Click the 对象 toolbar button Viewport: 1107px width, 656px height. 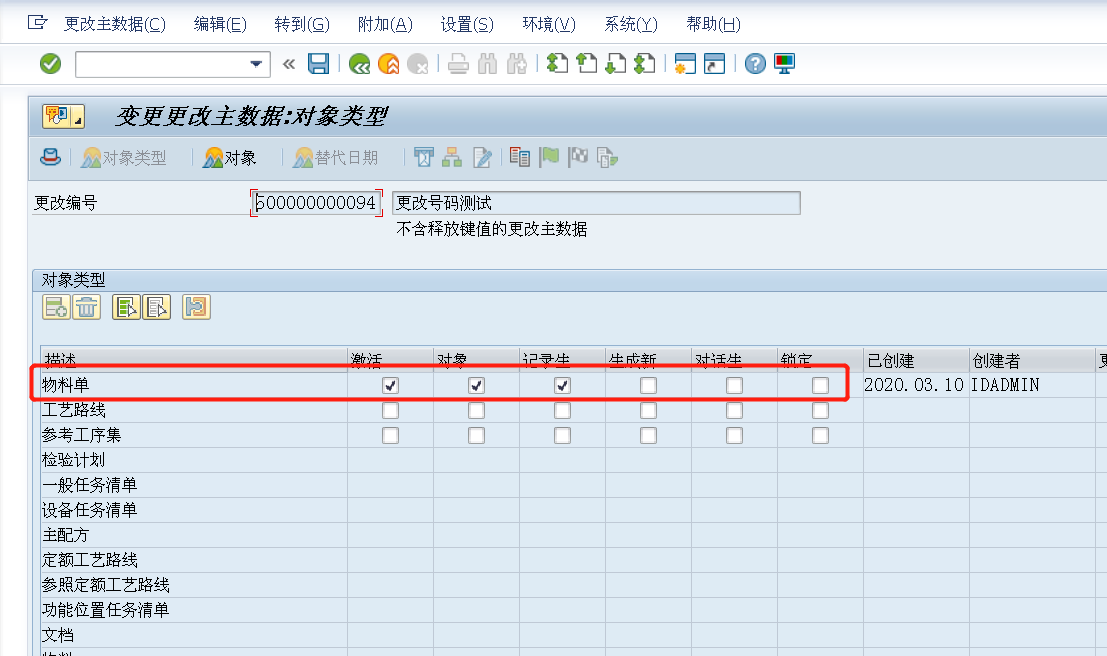point(229,157)
